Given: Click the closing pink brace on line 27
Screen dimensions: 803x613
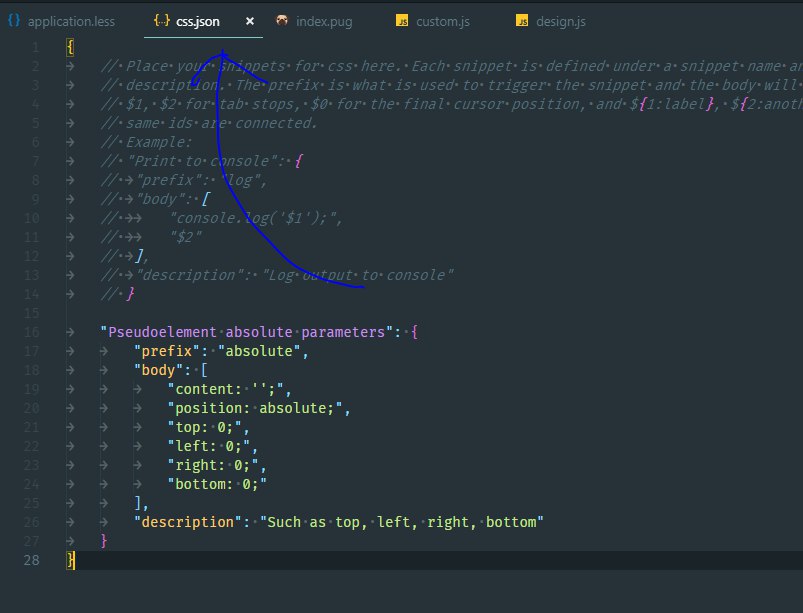Looking at the screenshot, I should click(104, 541).
